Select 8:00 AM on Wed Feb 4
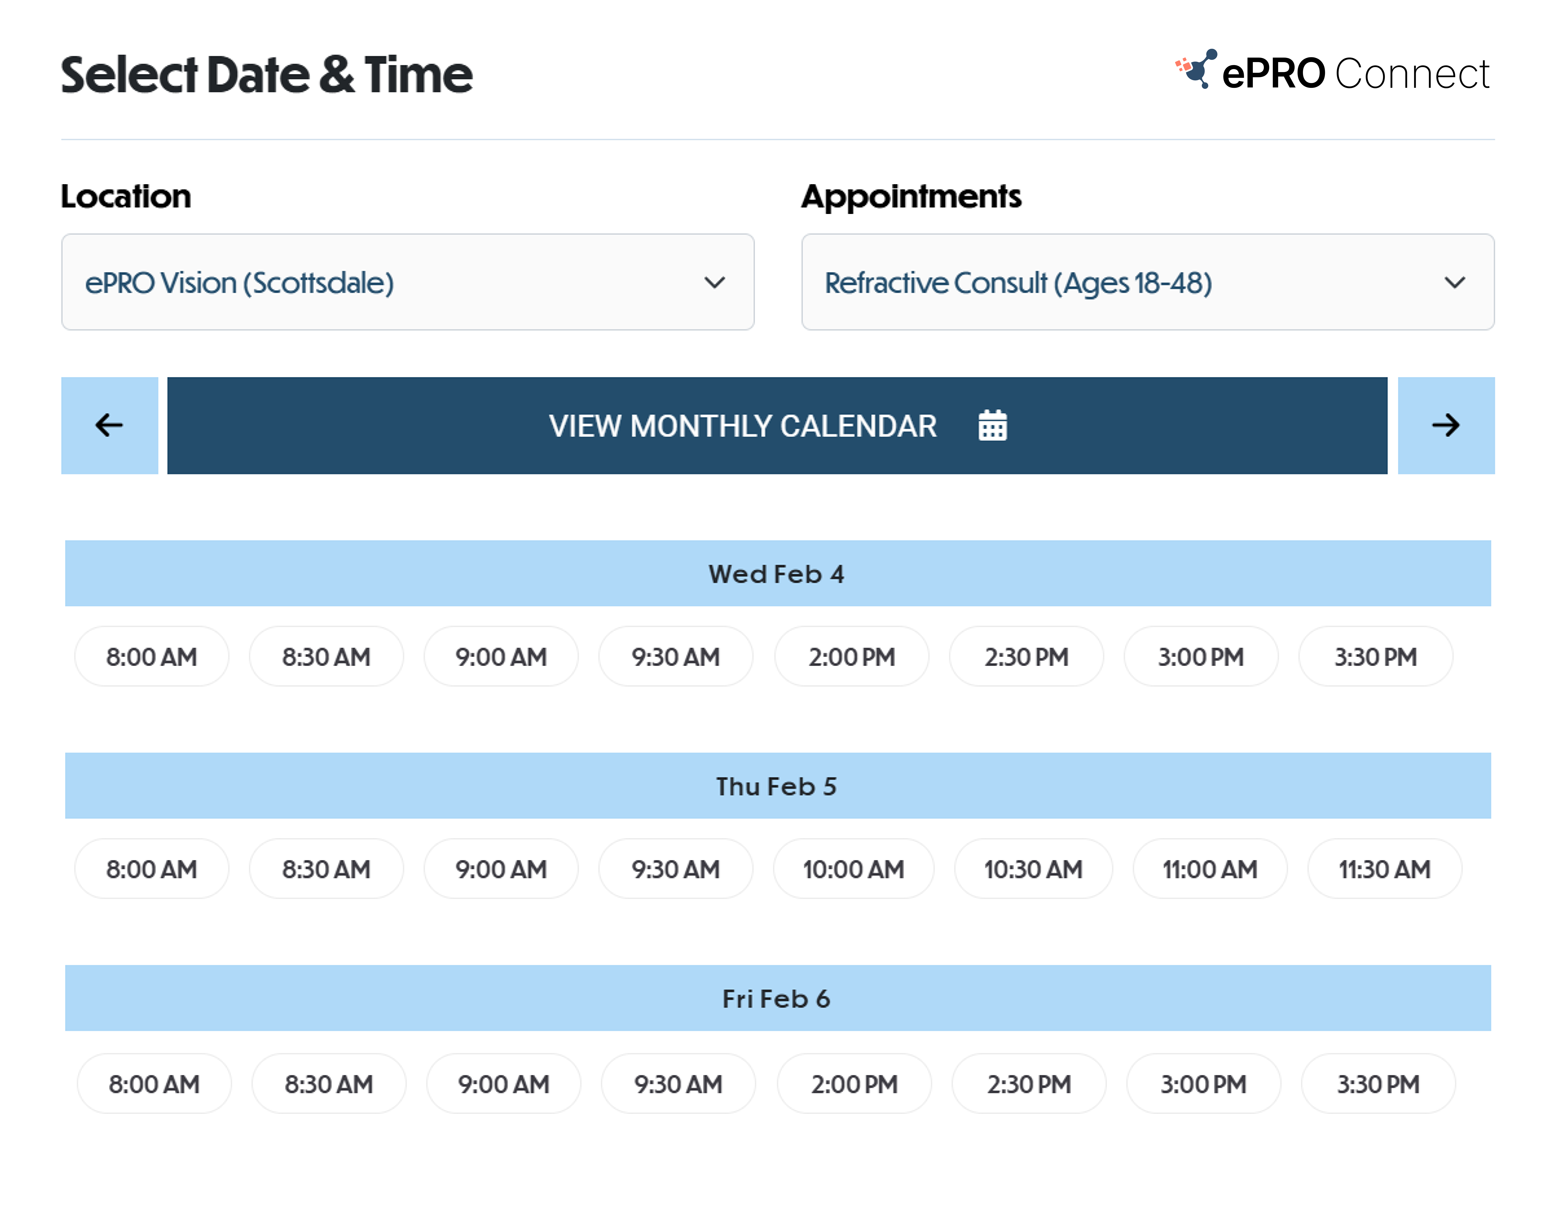This screenshot has width=1558, height=1207. point(152,657)
